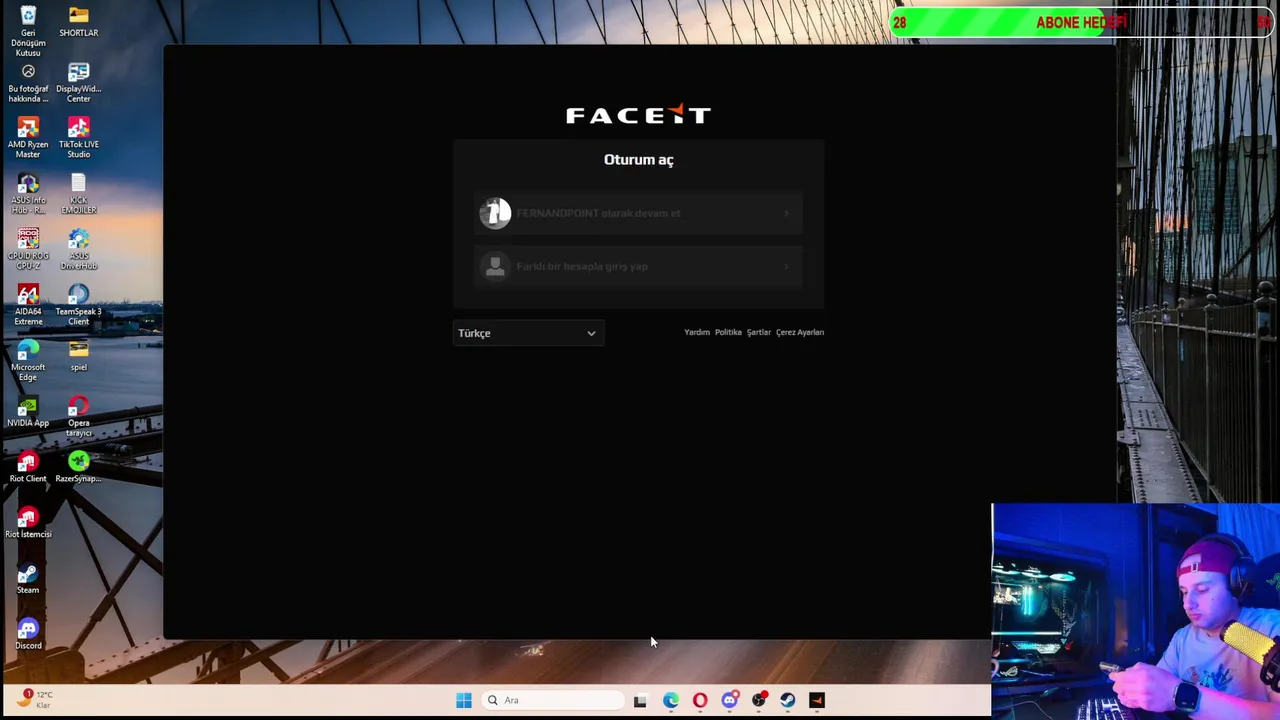Open Çerez Ayarları cookie settings link
The height and width of the screenshot is (720, 1280).
[800, 332]
